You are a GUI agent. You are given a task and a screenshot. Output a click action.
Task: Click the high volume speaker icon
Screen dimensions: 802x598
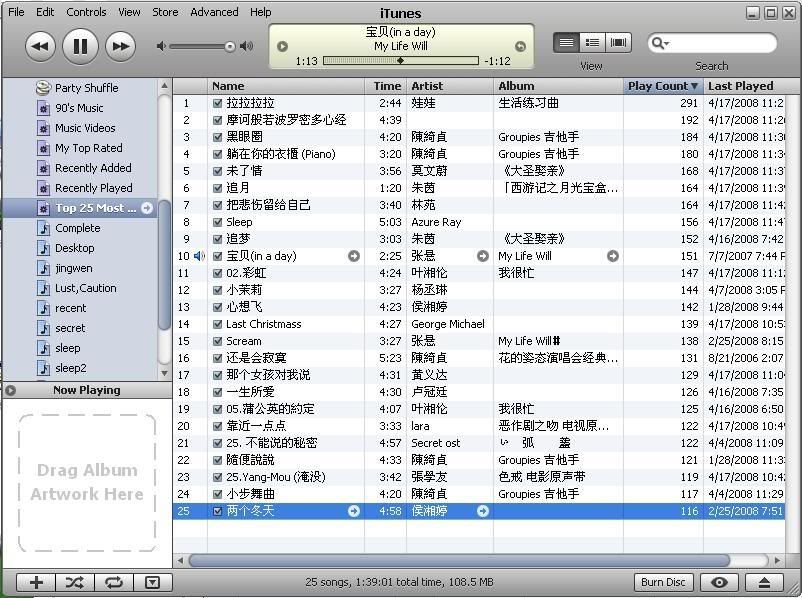coord(247,47)
